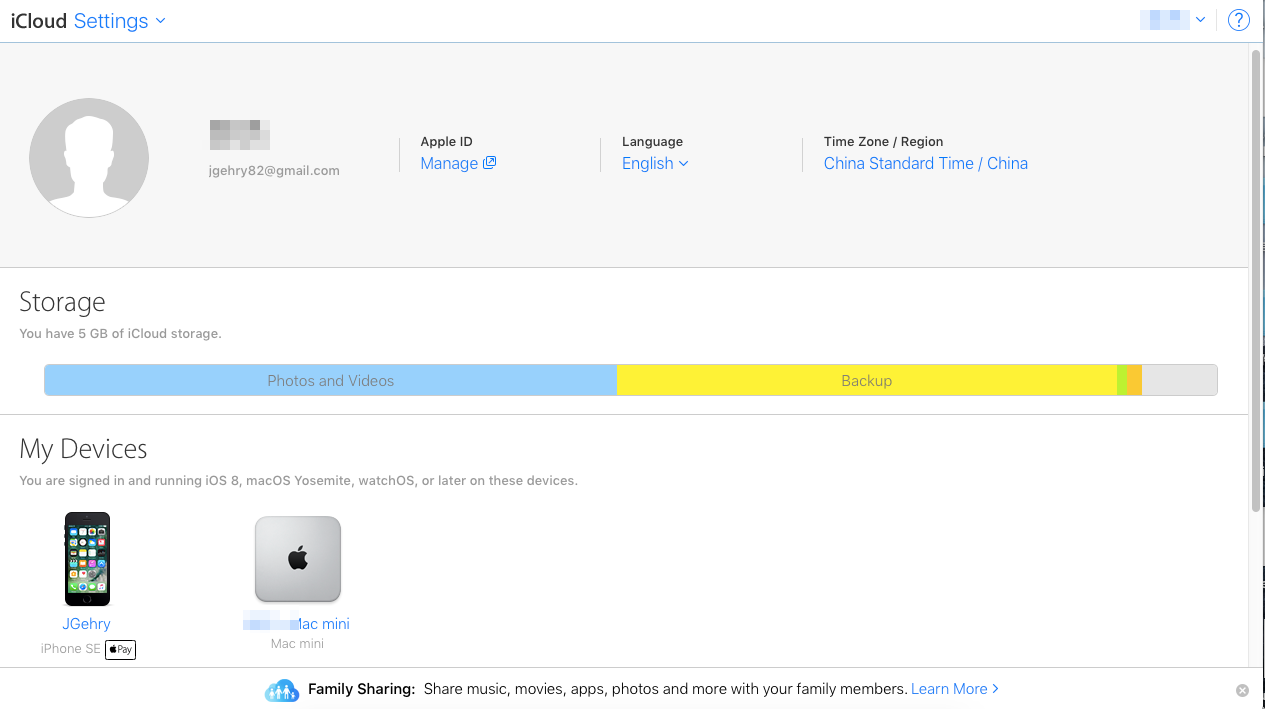Click the 'Language' label
The height and width of the screenshot is (709, 1265).
tap(652, 142)
